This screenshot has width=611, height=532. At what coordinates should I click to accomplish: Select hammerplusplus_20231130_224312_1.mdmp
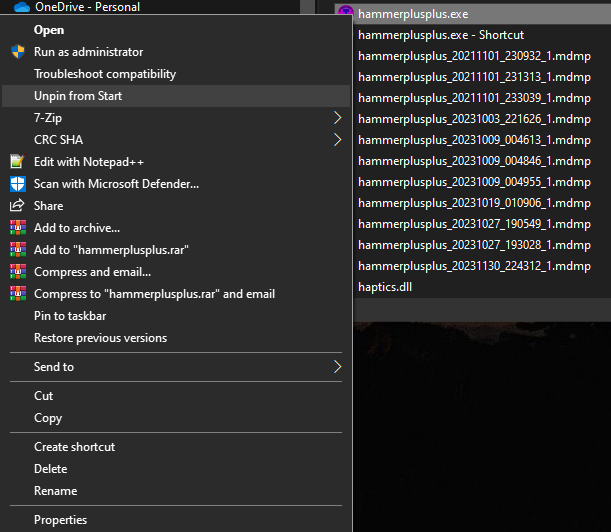(474, 266)
